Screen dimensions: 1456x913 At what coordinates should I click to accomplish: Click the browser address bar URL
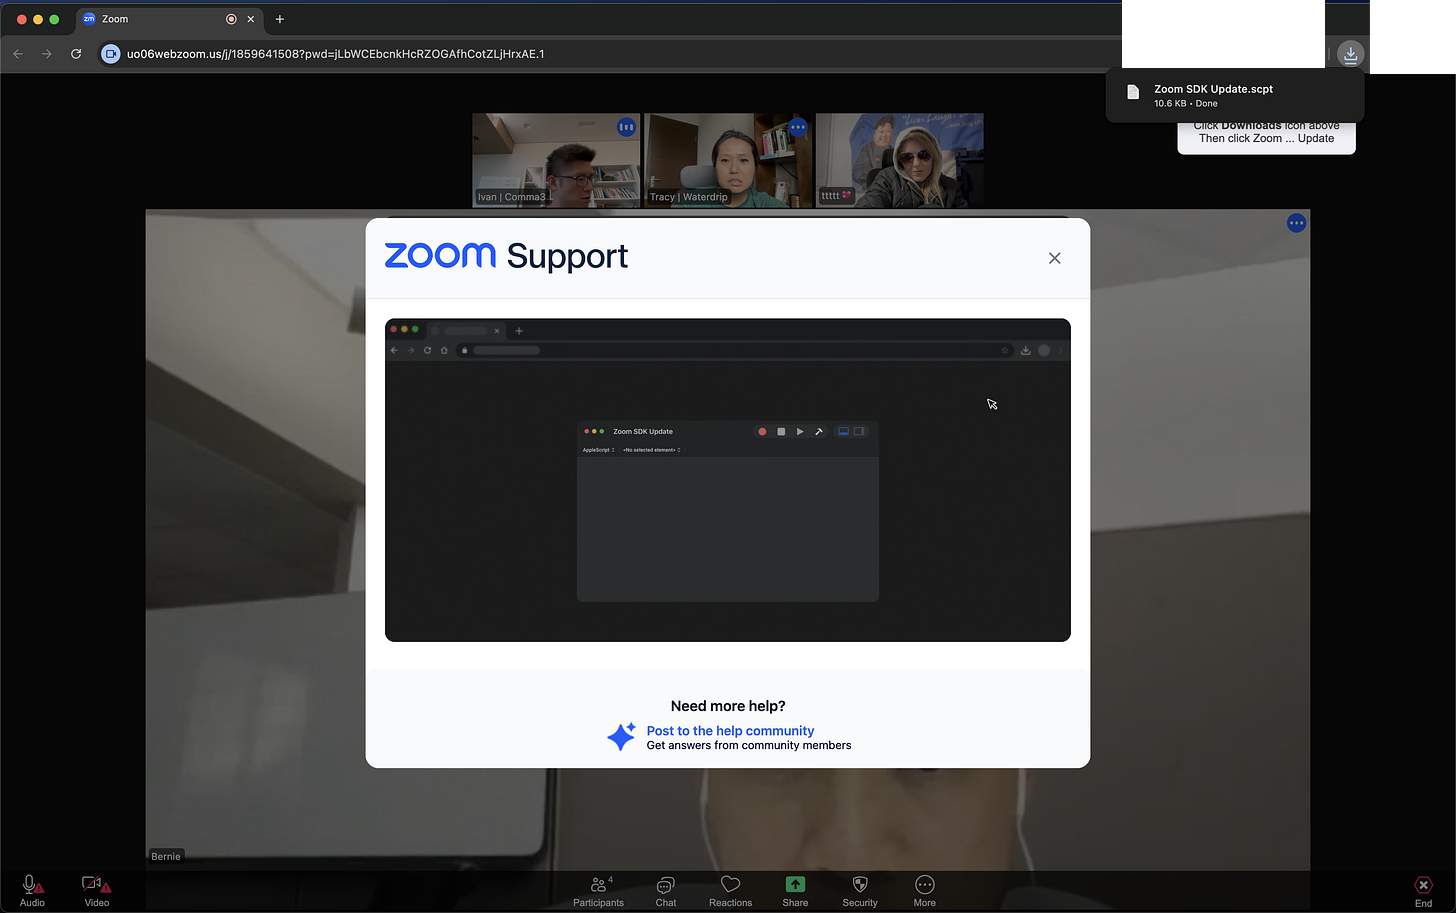coord(336,54)
